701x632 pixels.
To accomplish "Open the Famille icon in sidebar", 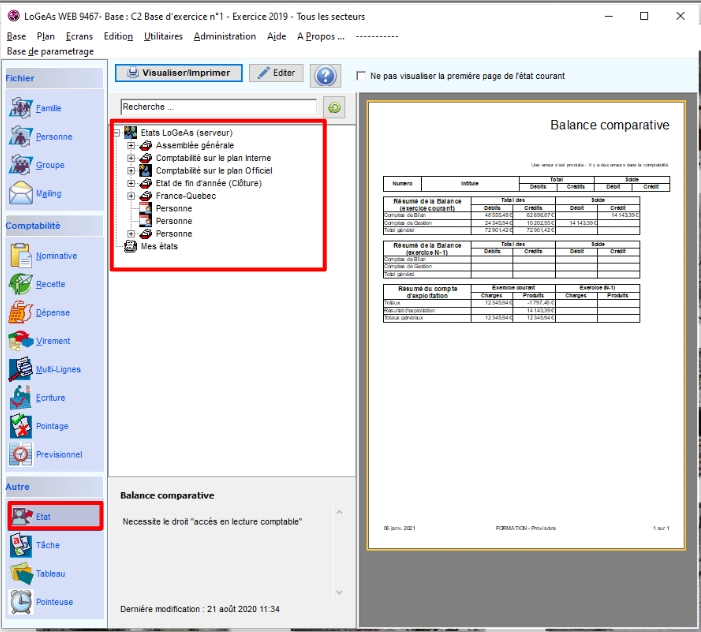I will click(x=21, y=108).
